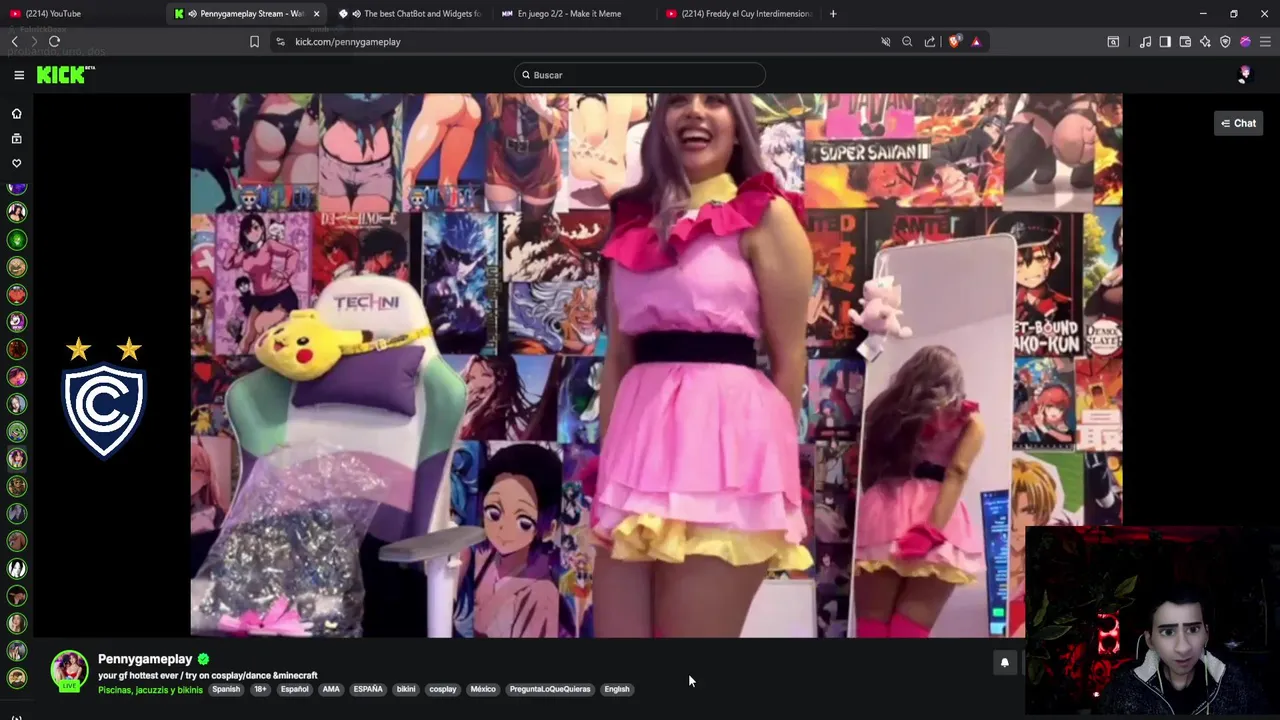Bookmark this page
This screenshot has width=1280, height=720.
click(x=254, y=42)
